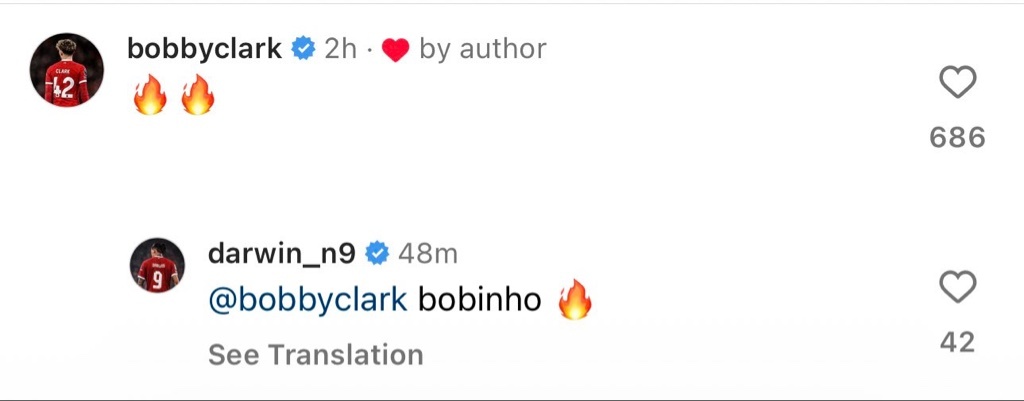Open bobbyclark's profile picture
This screenshot has width=1024, height=401.
[x=67, y=69]
